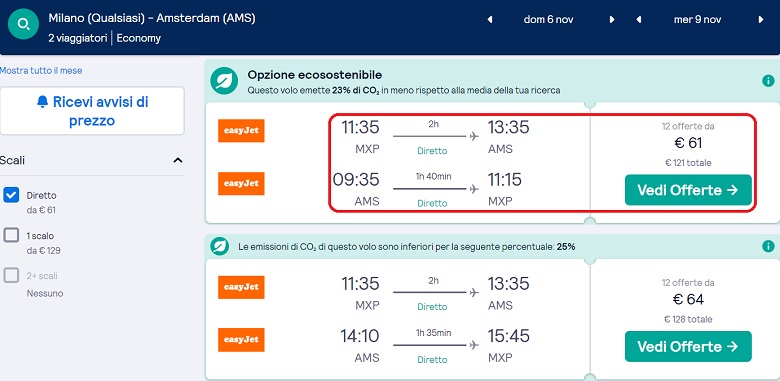Go to previous departure date before dom 6 nov

point(490,20)
